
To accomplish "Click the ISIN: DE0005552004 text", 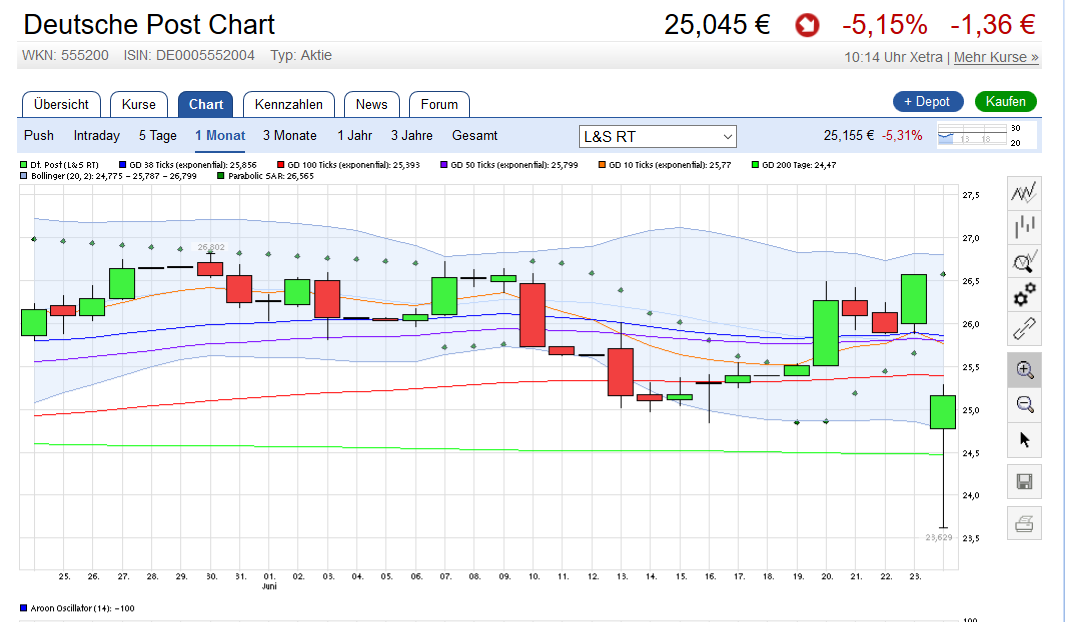I will click(x=189, y=56).
